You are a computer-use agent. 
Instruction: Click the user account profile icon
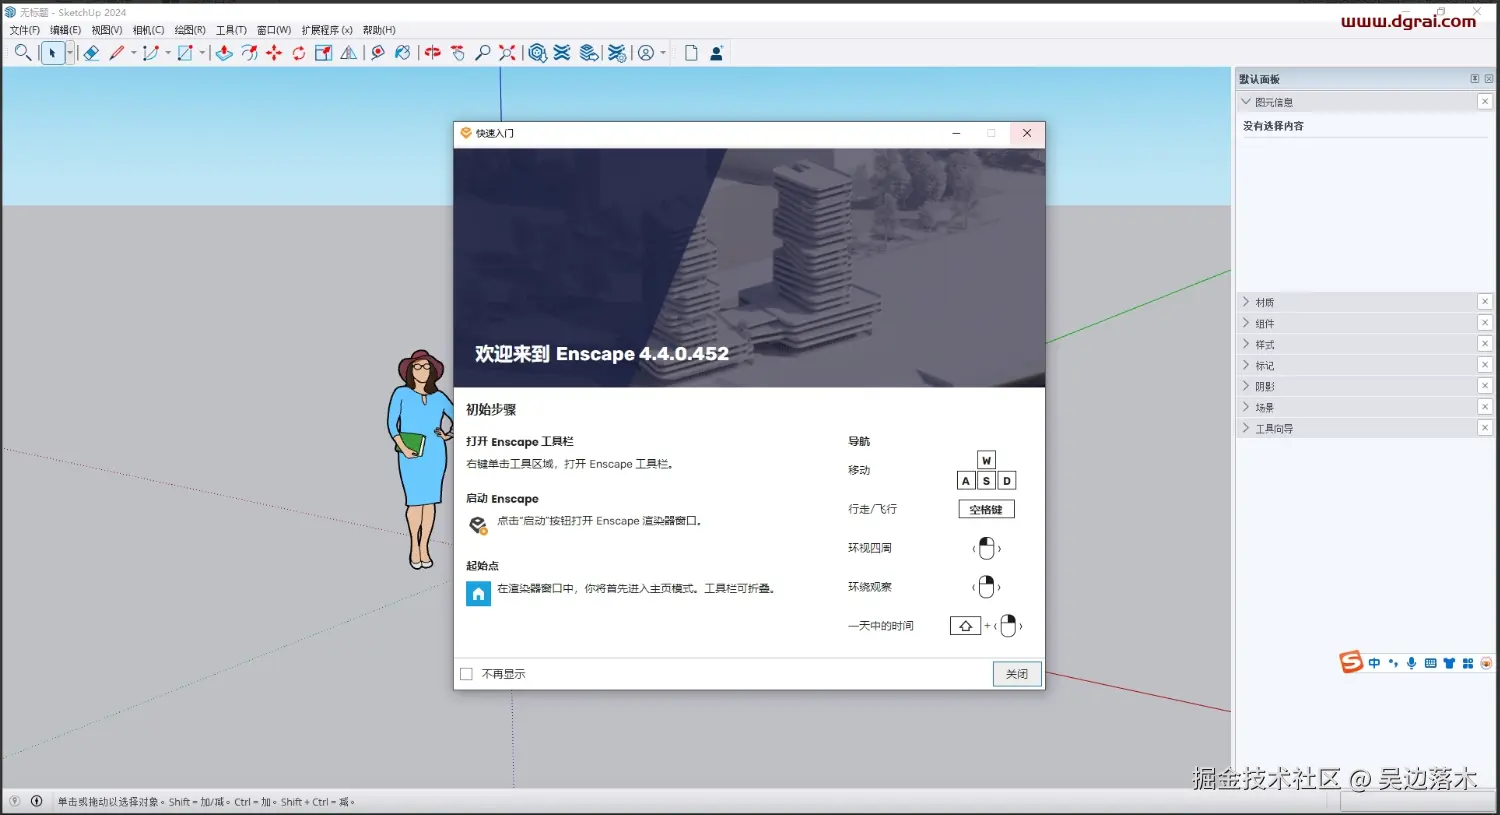(646, 53)
